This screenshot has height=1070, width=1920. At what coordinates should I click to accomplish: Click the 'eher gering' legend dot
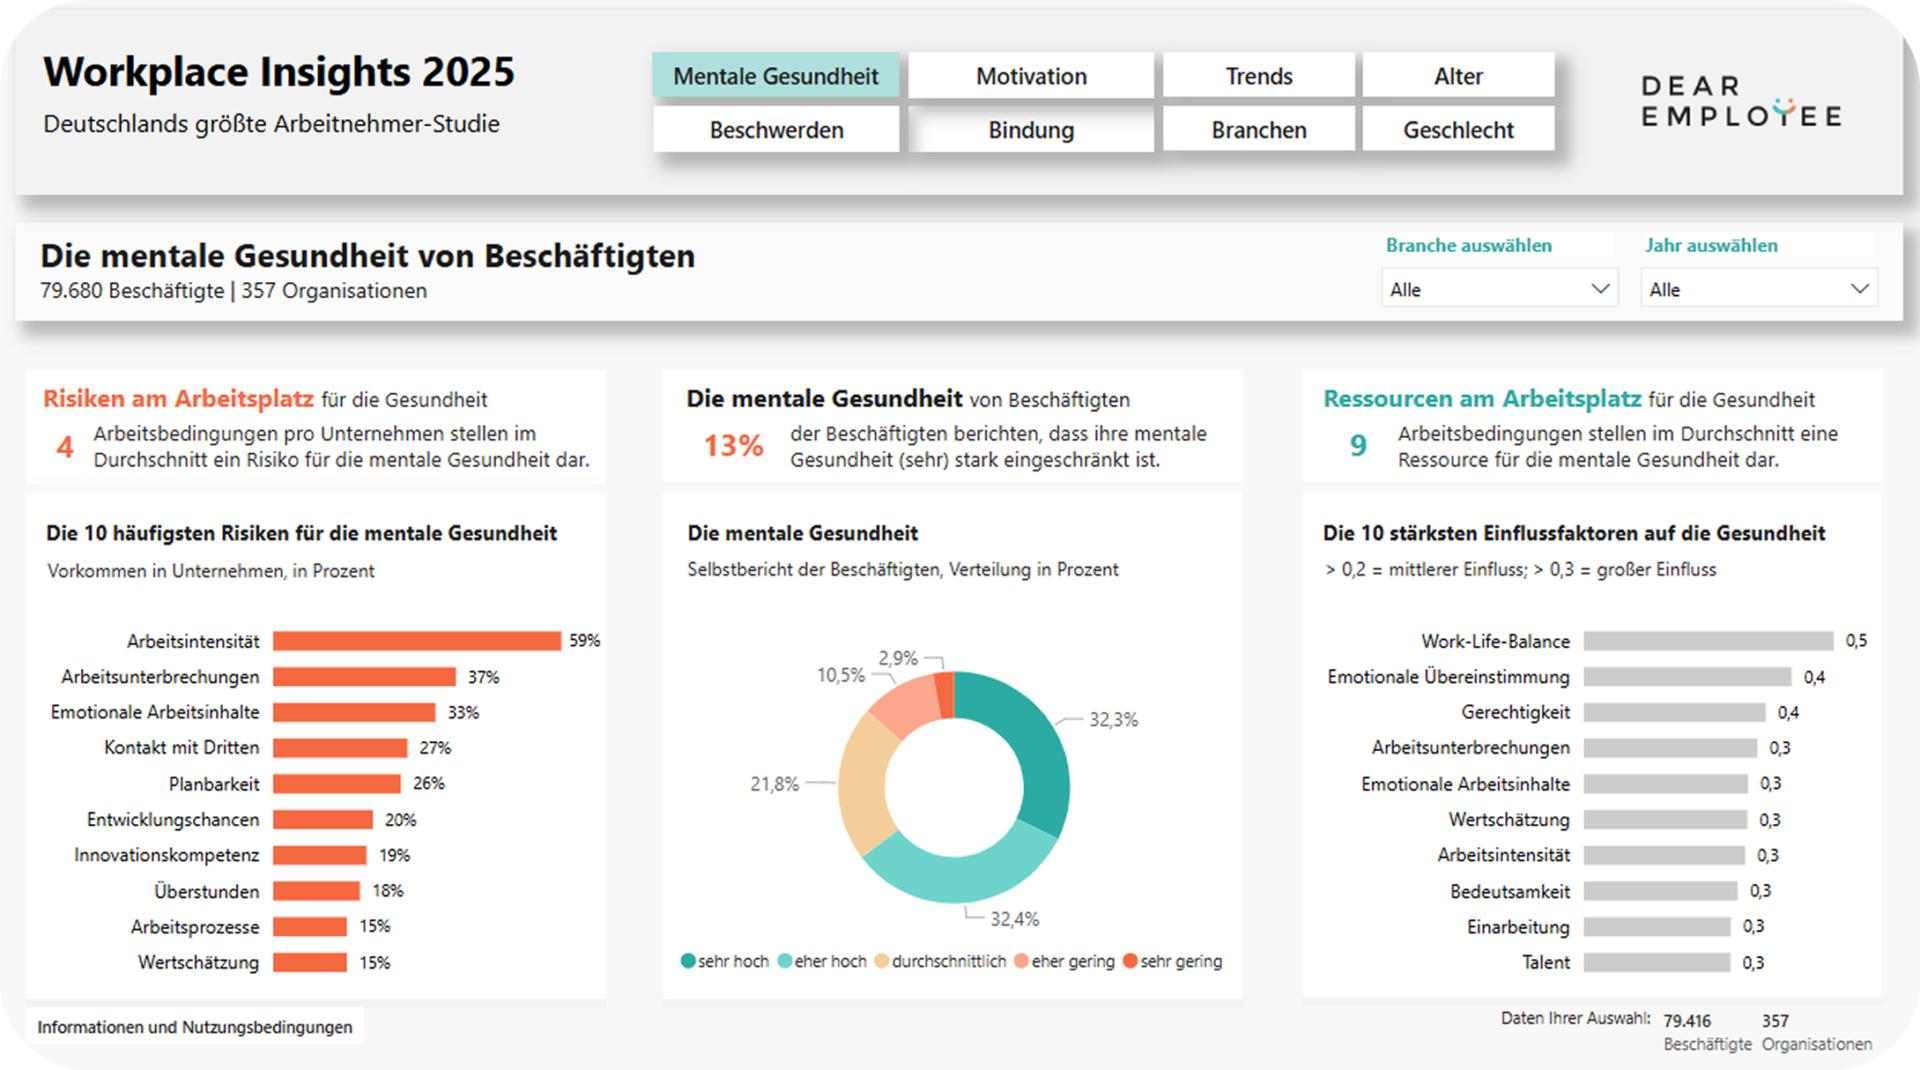tap(1021, 961)
